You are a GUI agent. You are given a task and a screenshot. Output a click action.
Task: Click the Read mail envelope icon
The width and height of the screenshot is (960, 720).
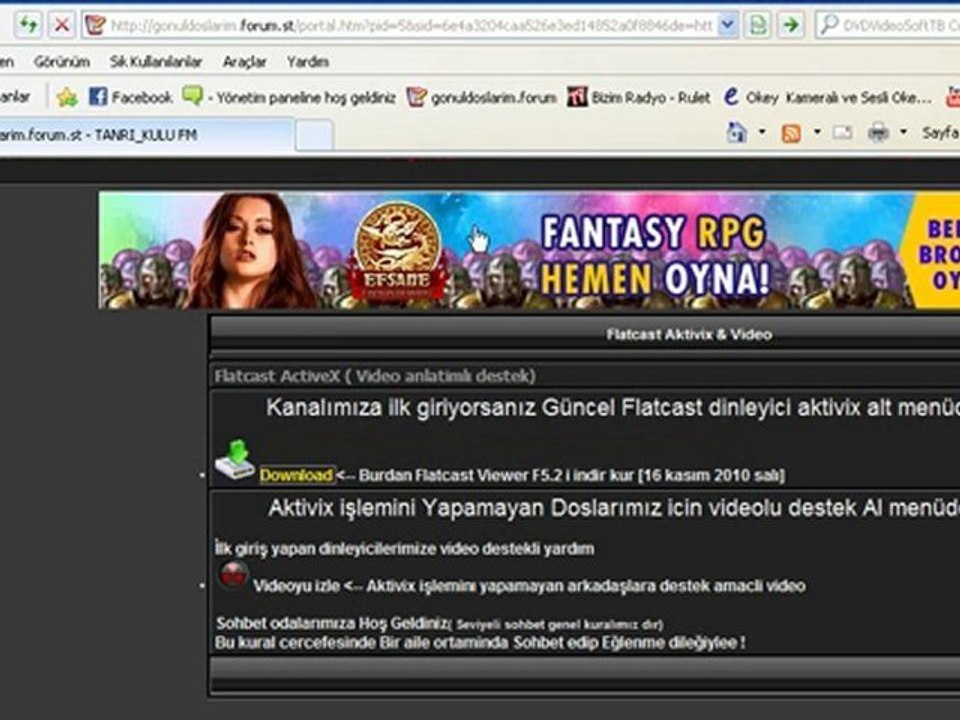842,132
